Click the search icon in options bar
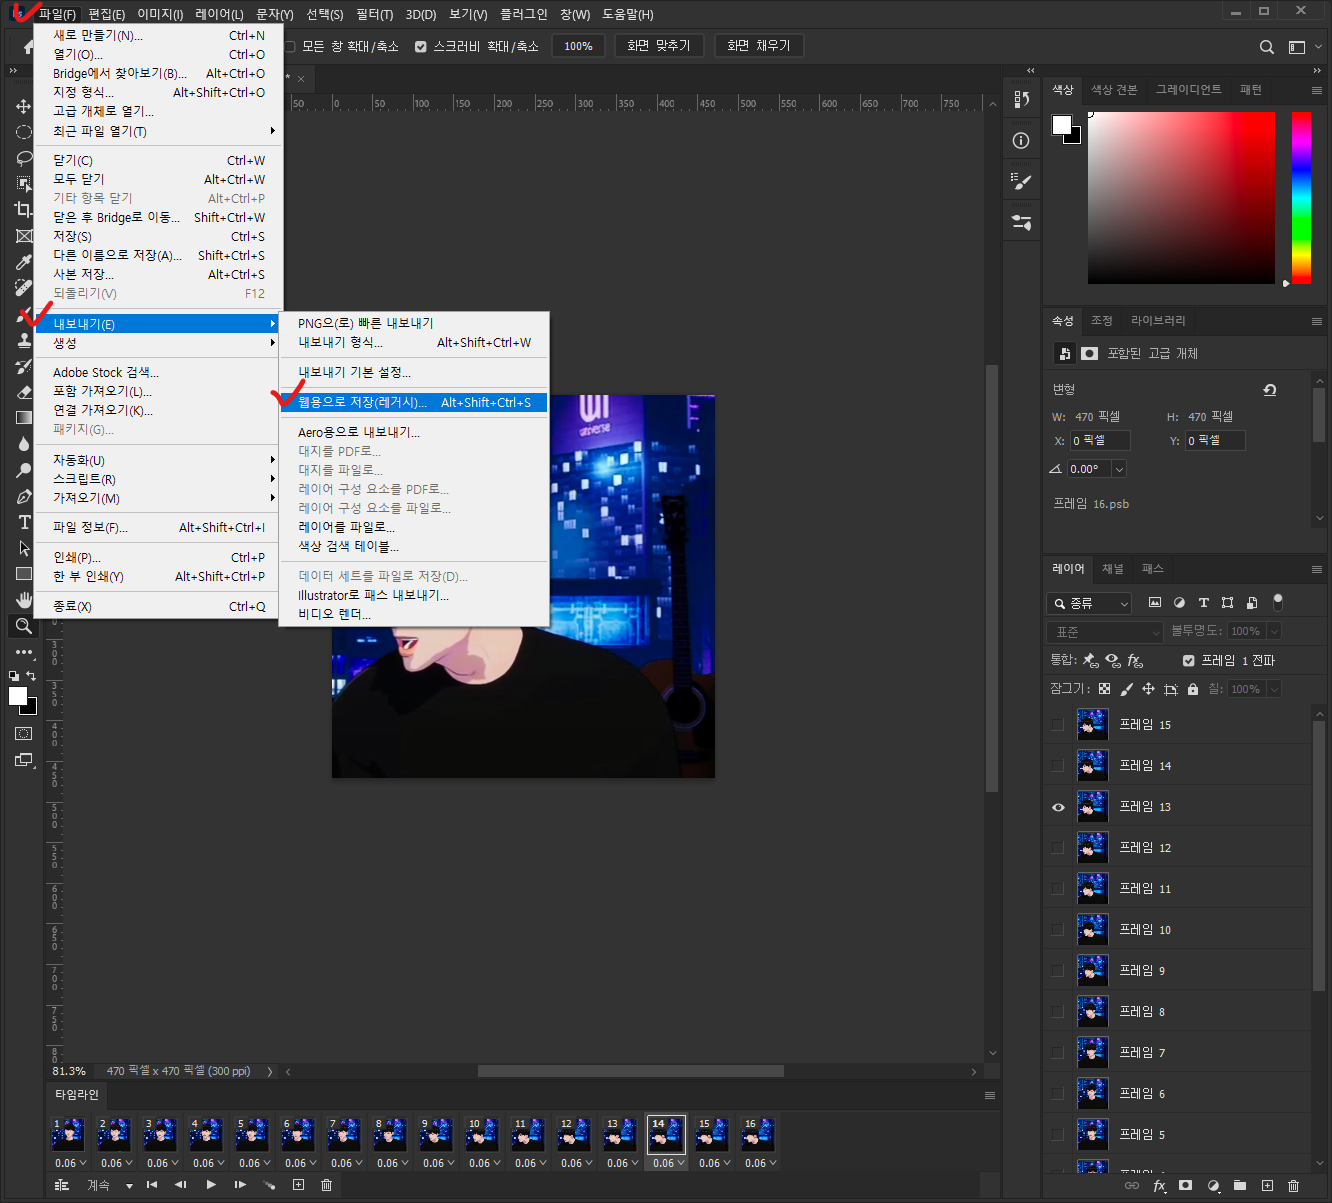The width and height of the screenshot is (1332, 1203). pos(1267,47)
